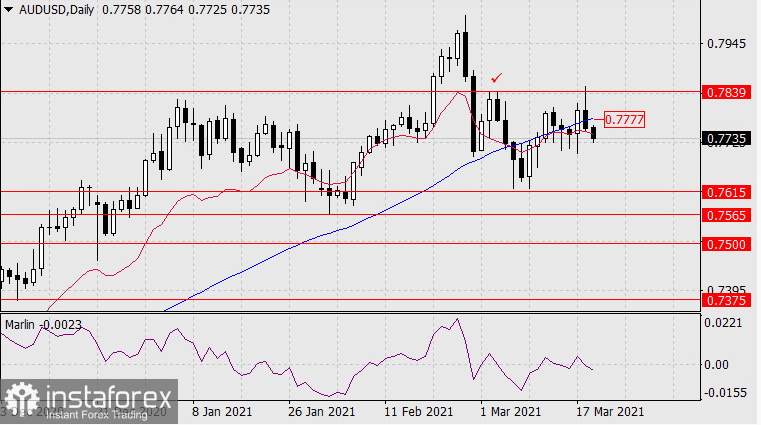Select the 0.7615 support level label
Screen dimensions: 761x425
click(727, 192)
